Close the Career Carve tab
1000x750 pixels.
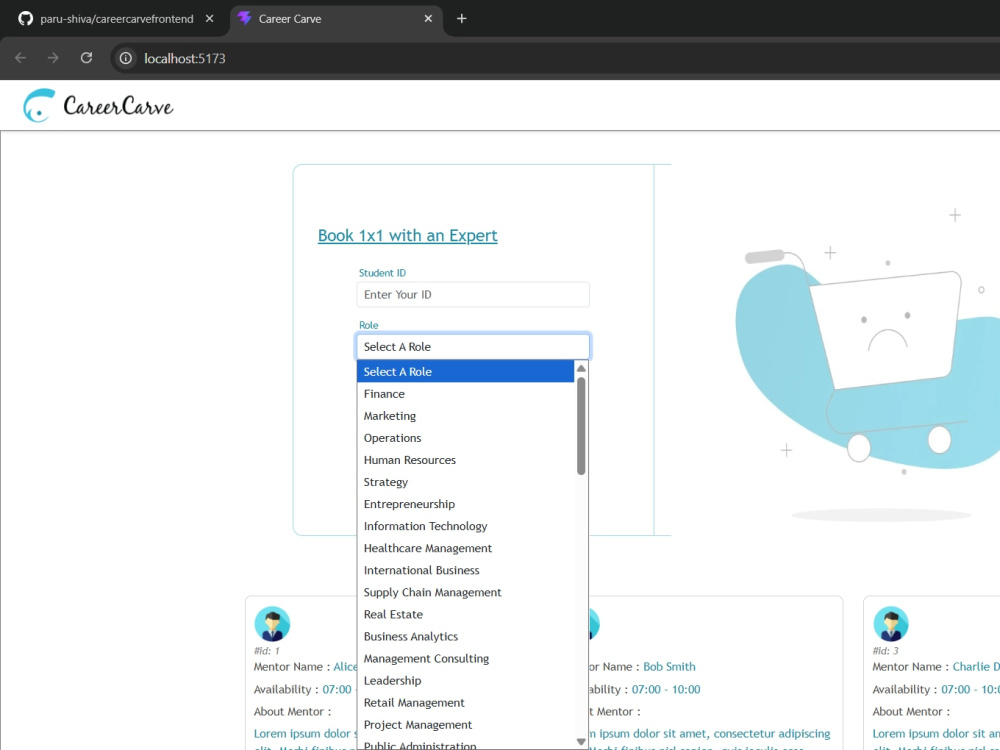click(x=429, y=18)
